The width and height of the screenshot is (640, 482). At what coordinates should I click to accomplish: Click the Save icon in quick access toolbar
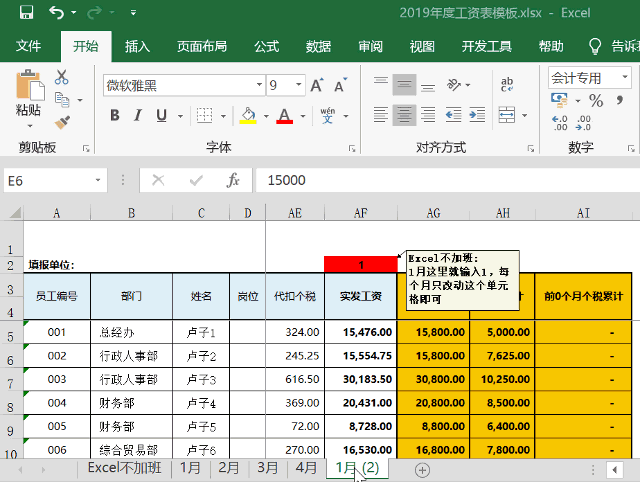[x=26, y=12]
